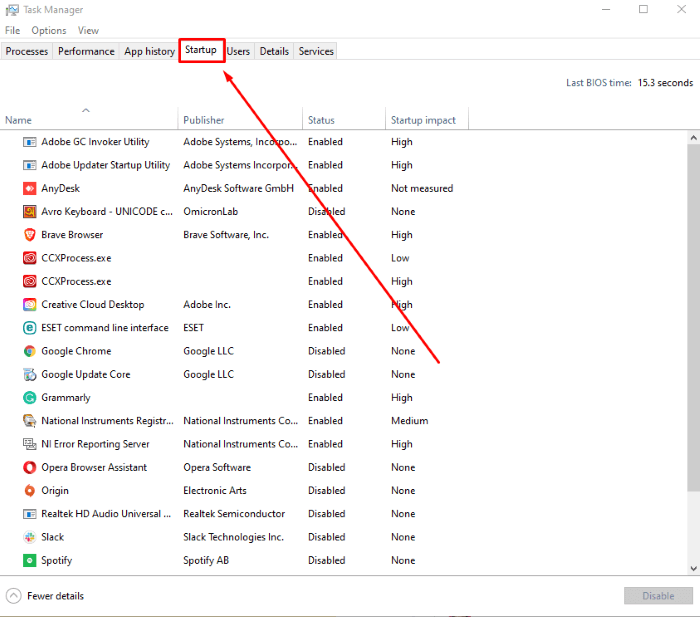Open the Options menu
This screenshot has height=617, width=700.
pyautogui.click(x=49, y=30)
